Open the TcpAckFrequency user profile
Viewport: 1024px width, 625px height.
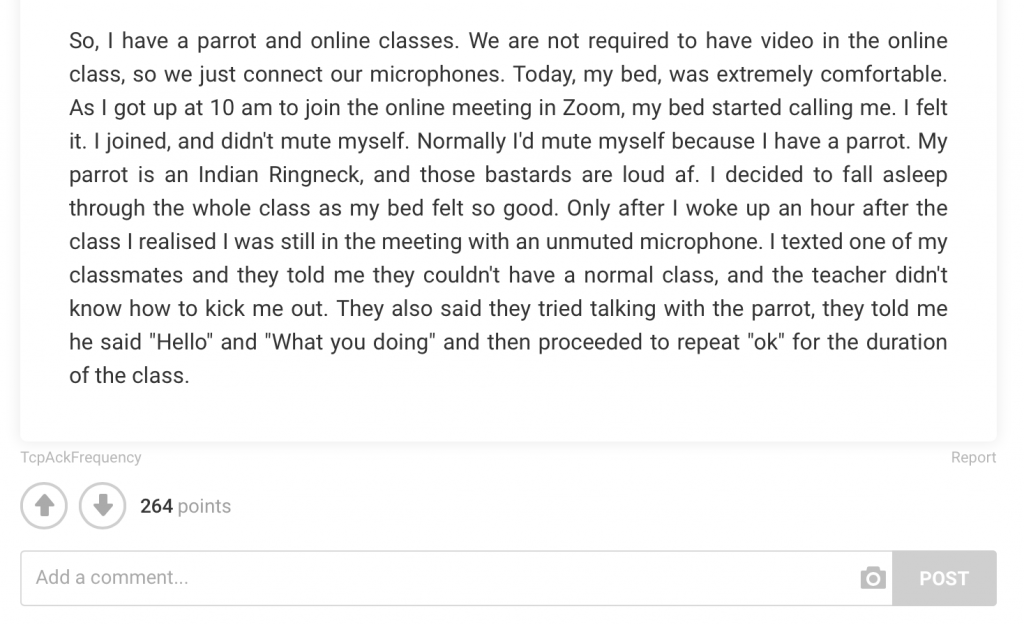click(x=81, y=457)
